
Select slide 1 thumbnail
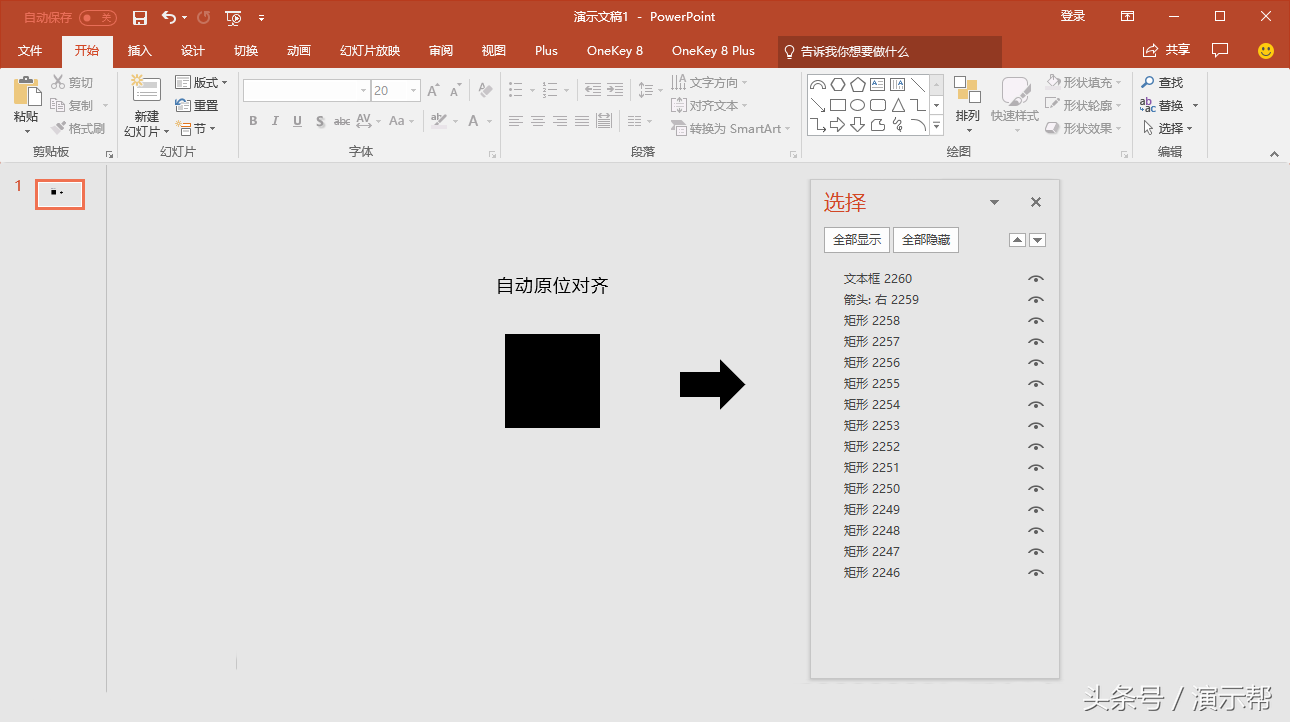(60, 194)
